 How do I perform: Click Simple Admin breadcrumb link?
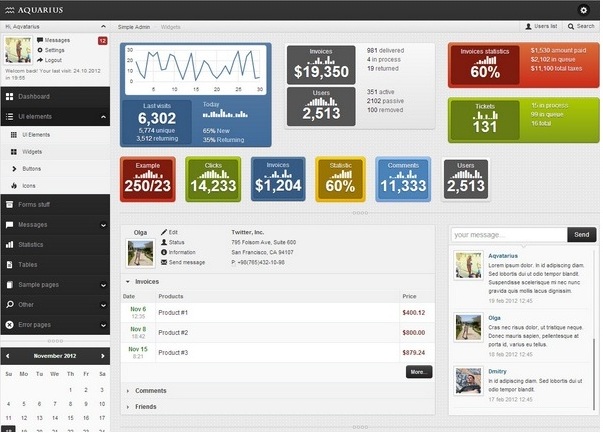[x=133, y=27]
